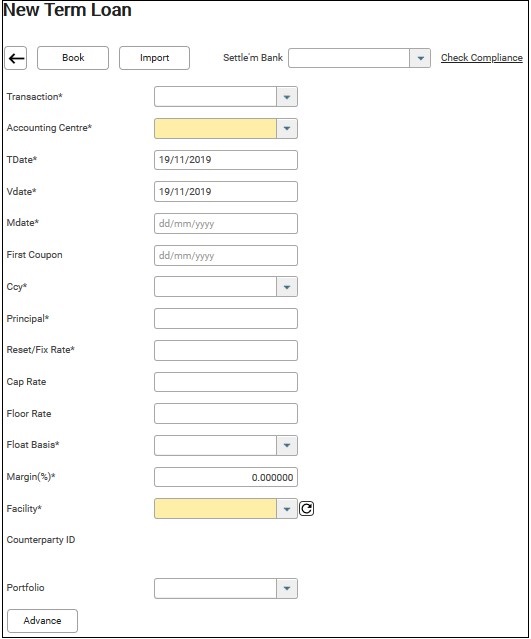
Task: Expand the Facility dropdown arrow
Action: 287,509
